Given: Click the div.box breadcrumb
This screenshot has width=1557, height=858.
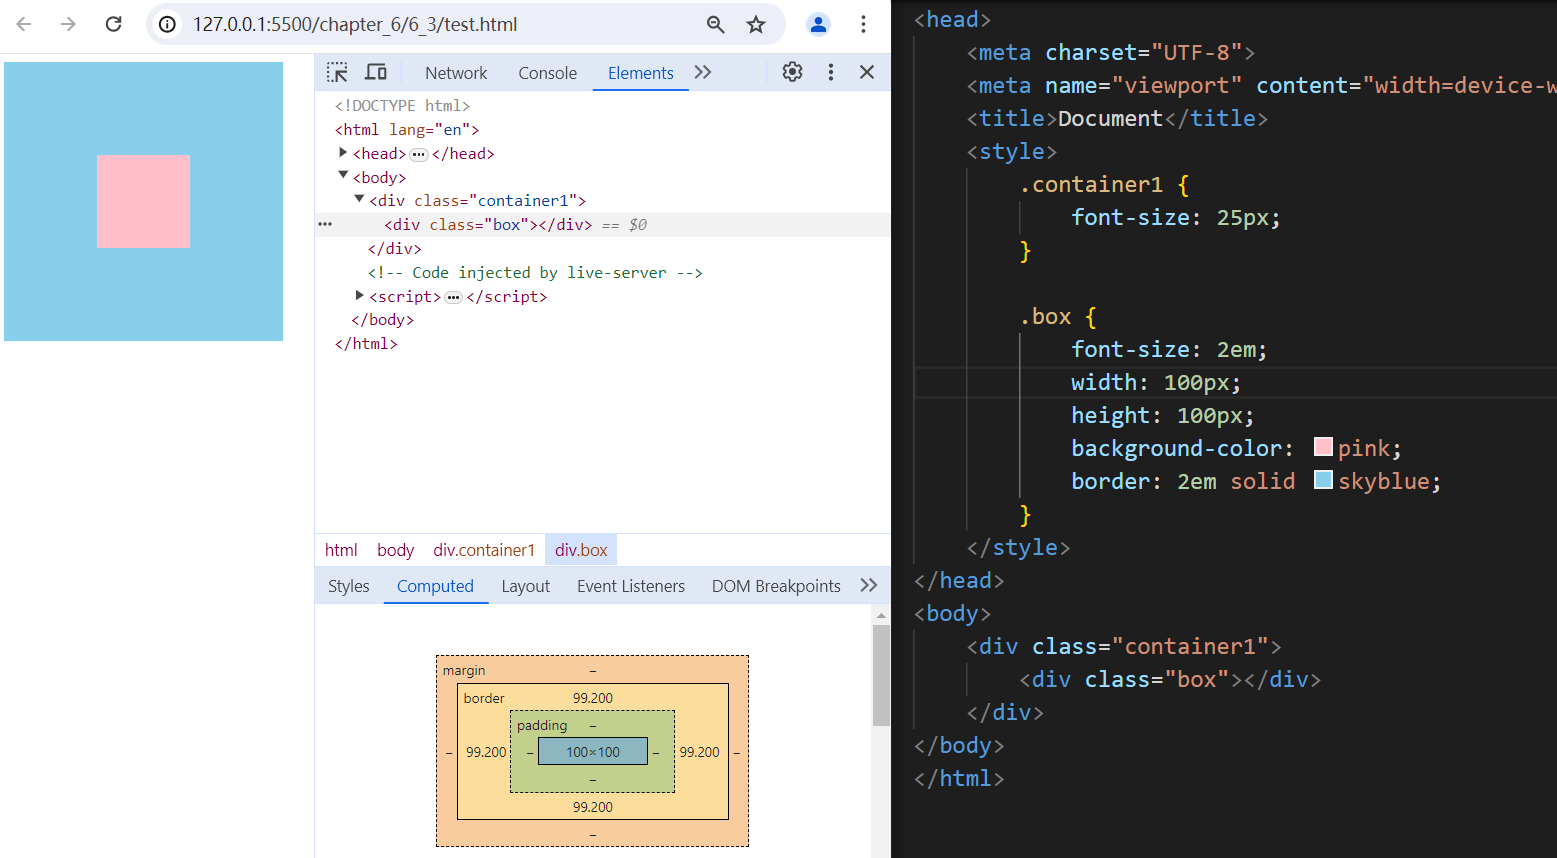Looking at the screenshot, I should [581, 550].
